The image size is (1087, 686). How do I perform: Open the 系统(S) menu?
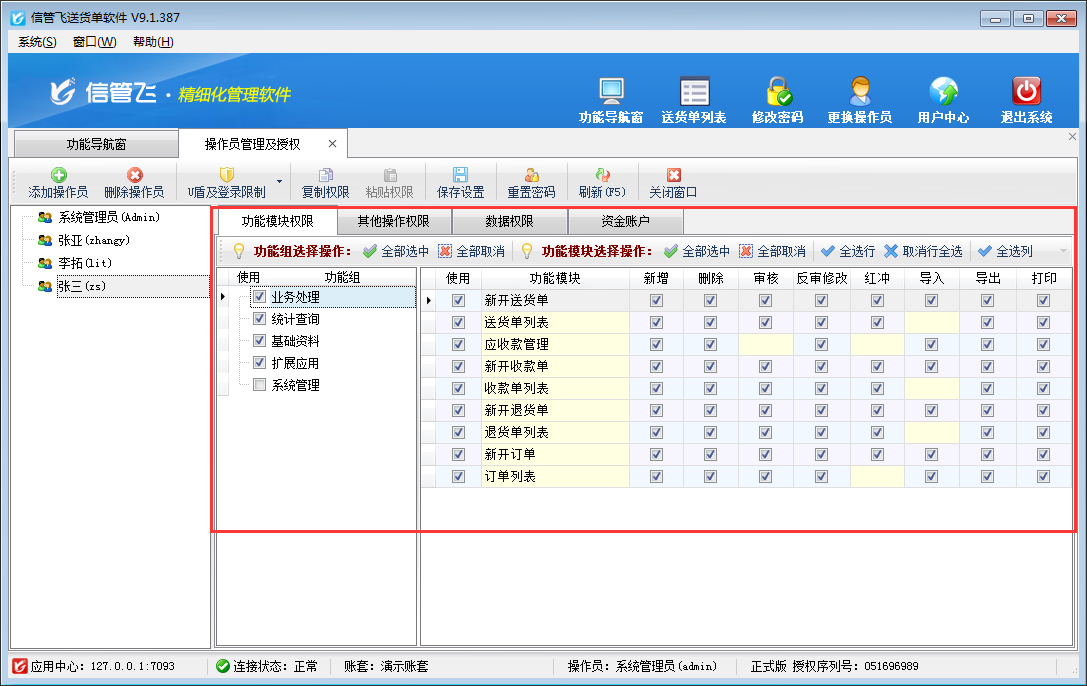pyautogui.click(x=37, y=41)
